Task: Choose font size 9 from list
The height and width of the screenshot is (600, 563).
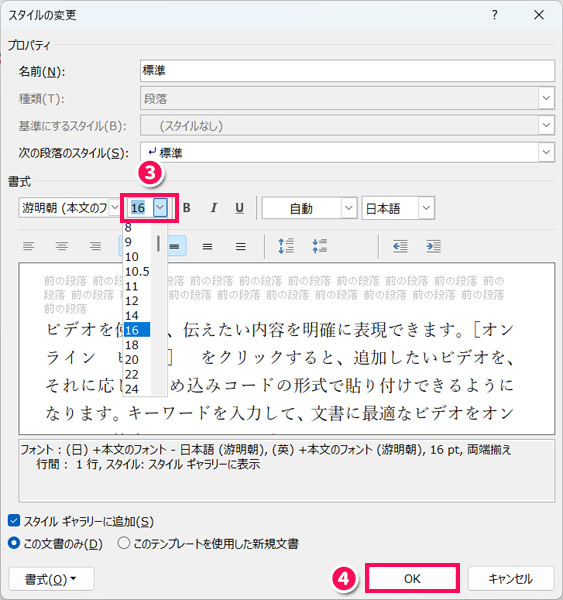Action: [137, 242]
